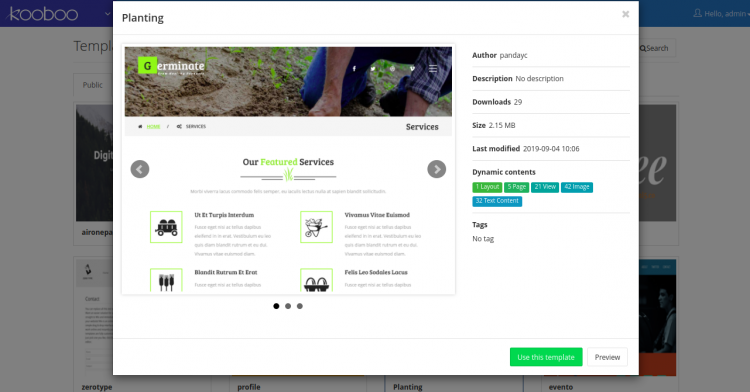Click the hamburger menu icon in preview
The image size is (750, 392).
click(433, 68)
